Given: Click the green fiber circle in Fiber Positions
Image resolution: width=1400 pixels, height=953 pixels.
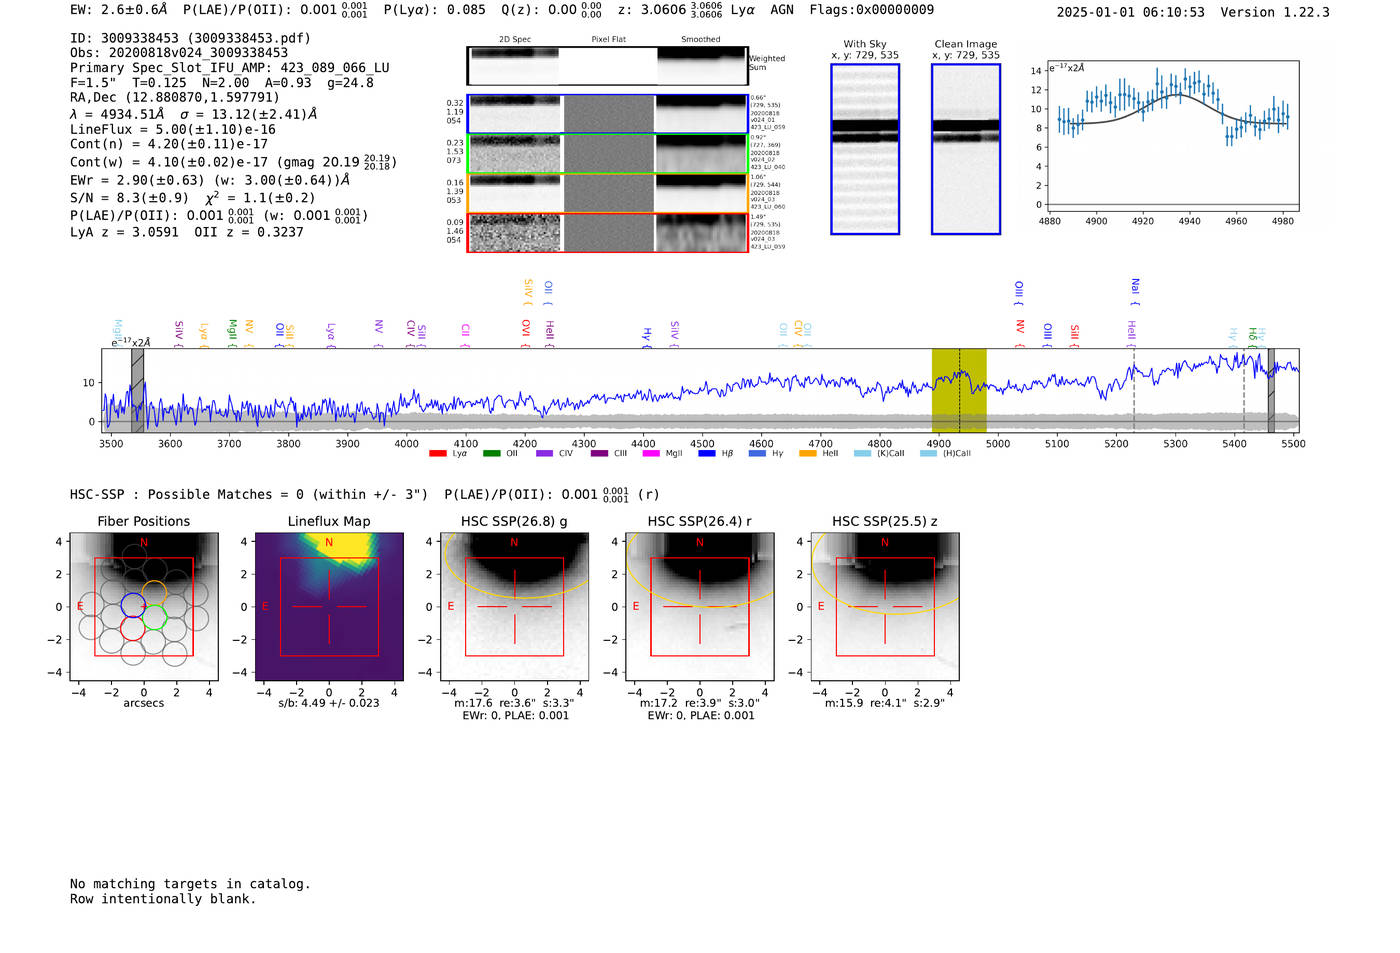Looking at the screenshot, I should 154,617.
